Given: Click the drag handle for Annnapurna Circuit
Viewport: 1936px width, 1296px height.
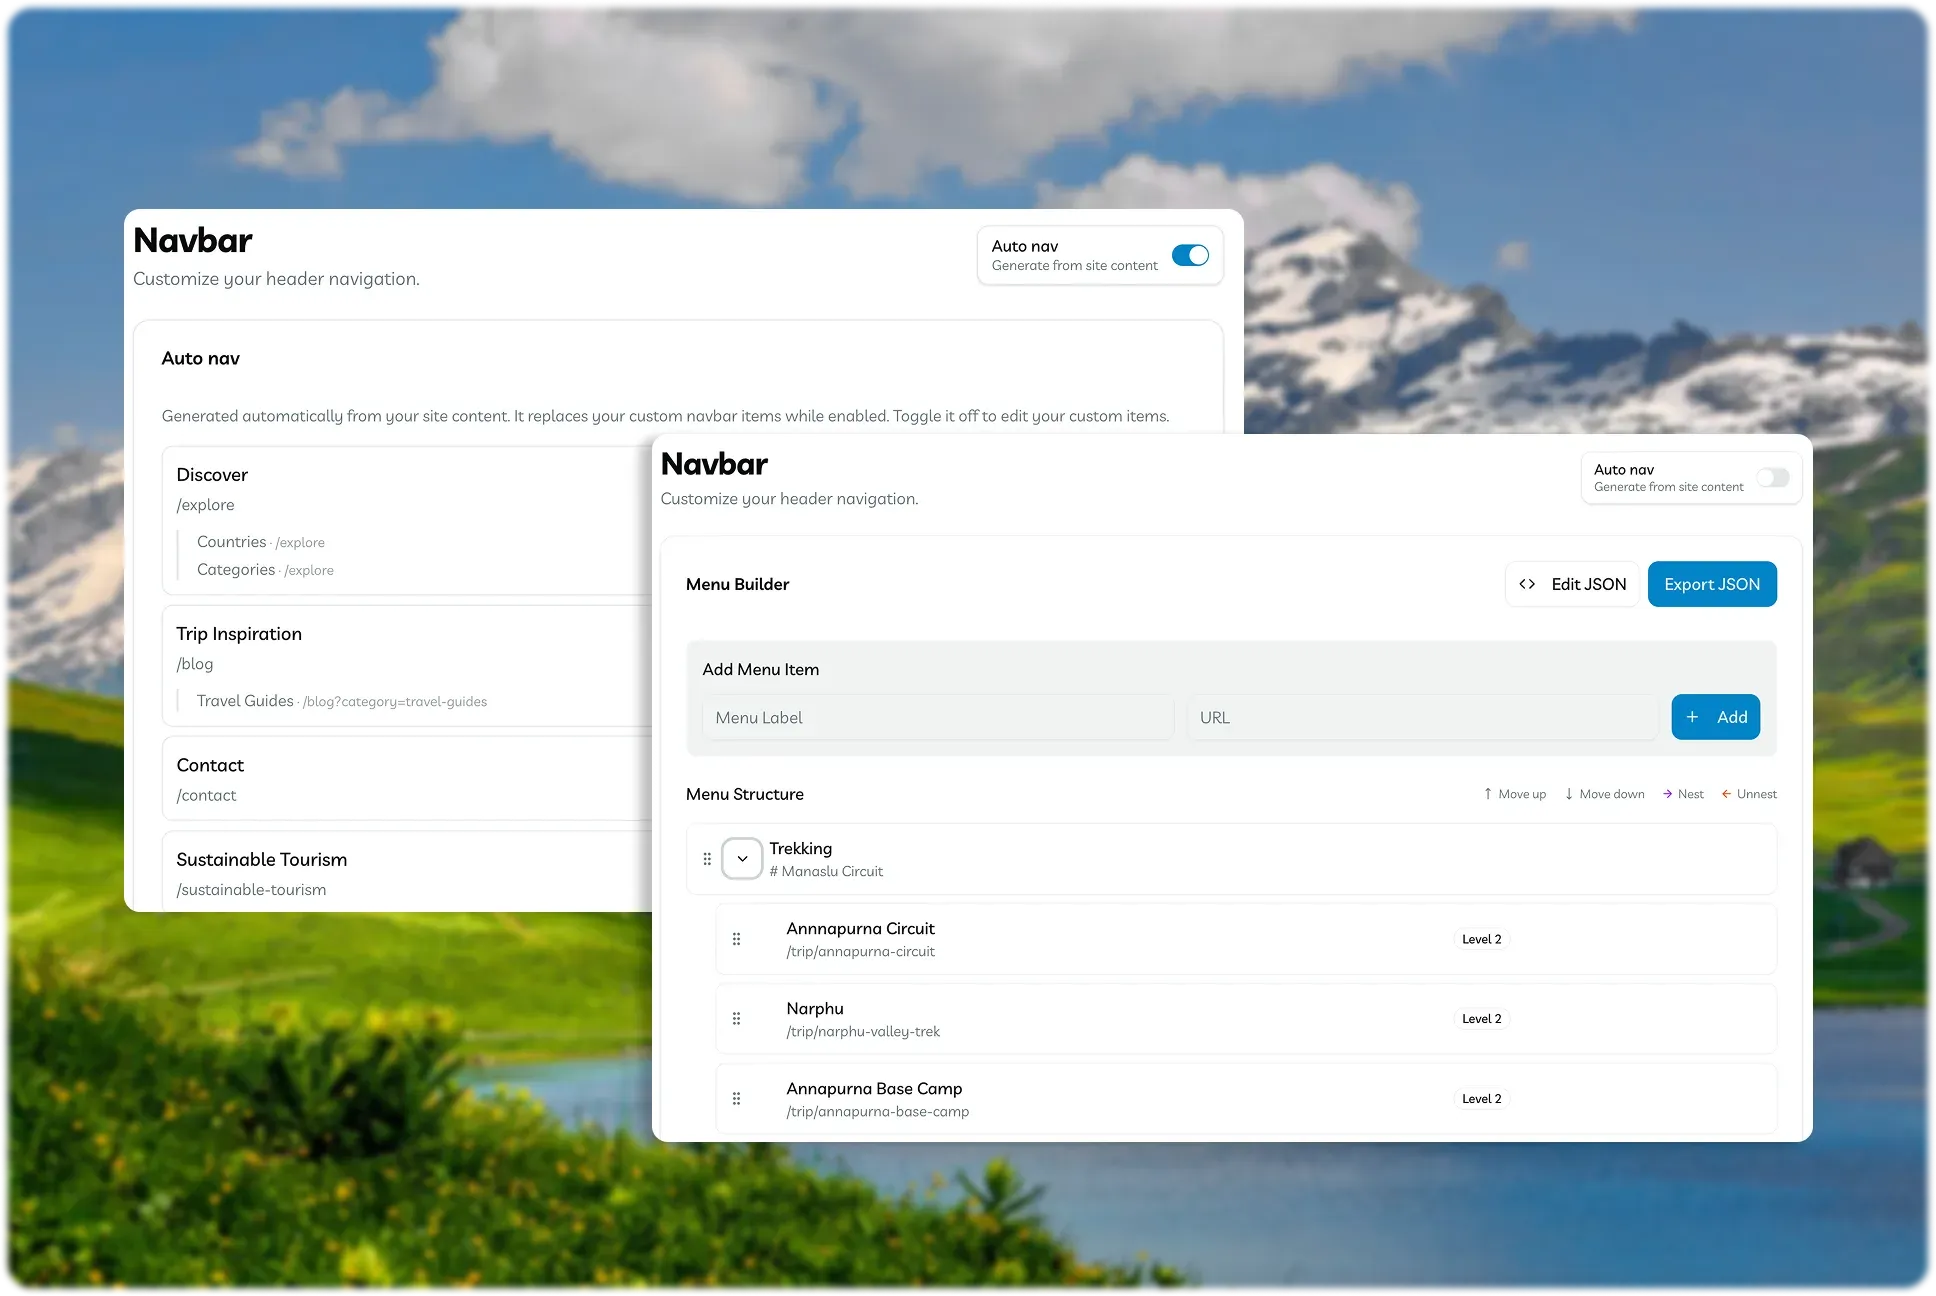Looking at the screenshot, I should coord(736,939).
